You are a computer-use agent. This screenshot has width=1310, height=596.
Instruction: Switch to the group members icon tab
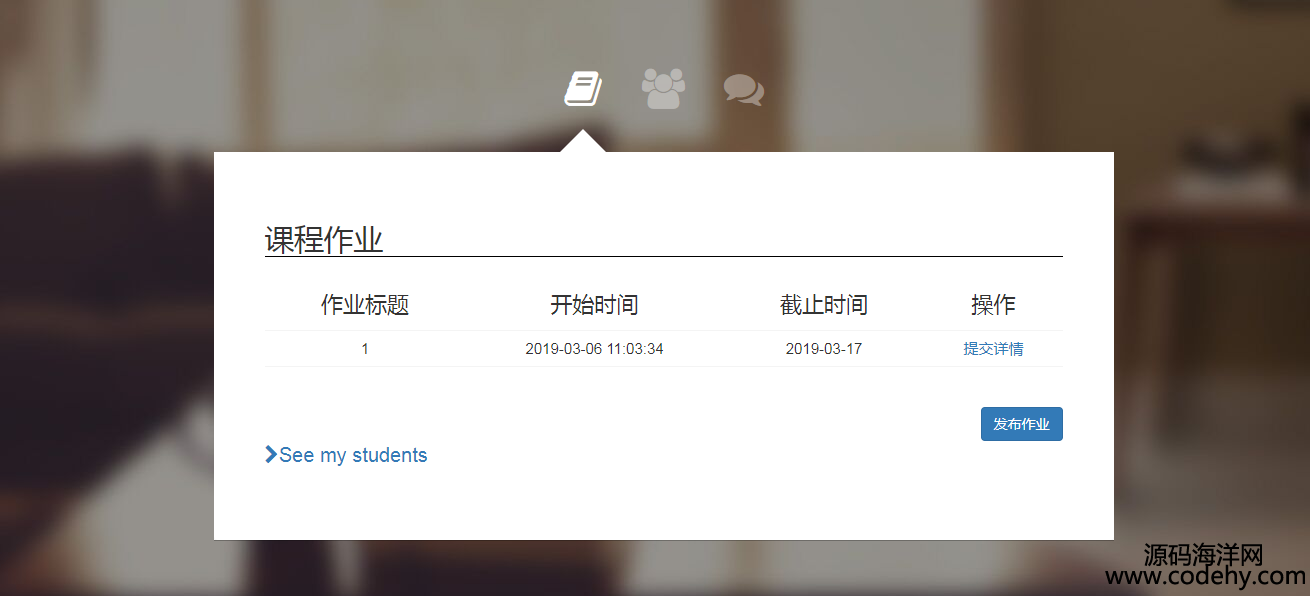[x=663, y=88]
